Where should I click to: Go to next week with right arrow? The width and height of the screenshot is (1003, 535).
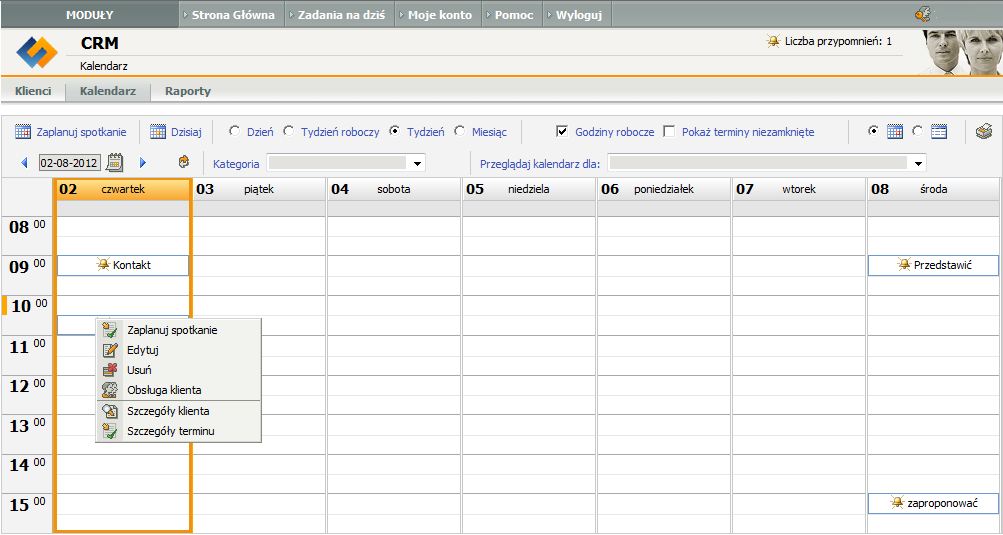(x=143, y=163)
